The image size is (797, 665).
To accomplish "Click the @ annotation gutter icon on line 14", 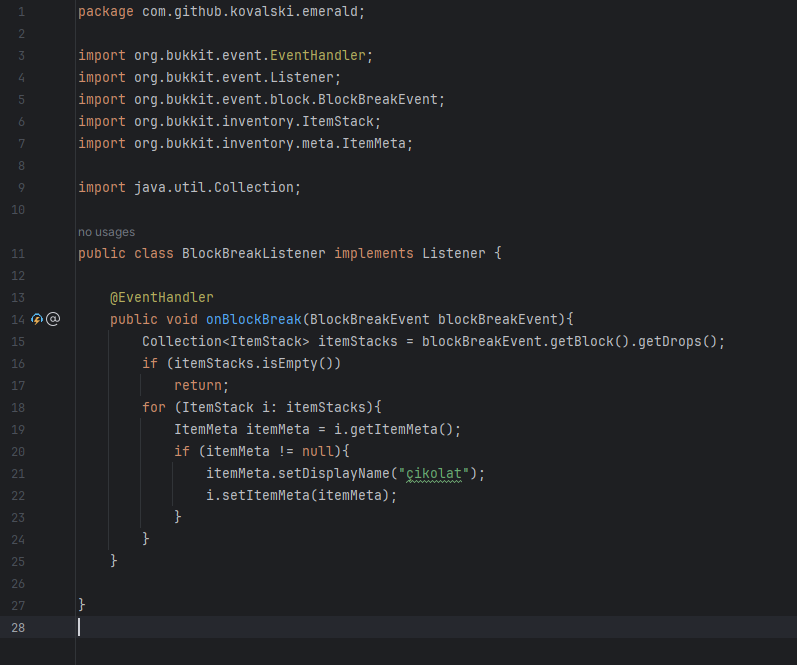I will click(x=53, y=319).
